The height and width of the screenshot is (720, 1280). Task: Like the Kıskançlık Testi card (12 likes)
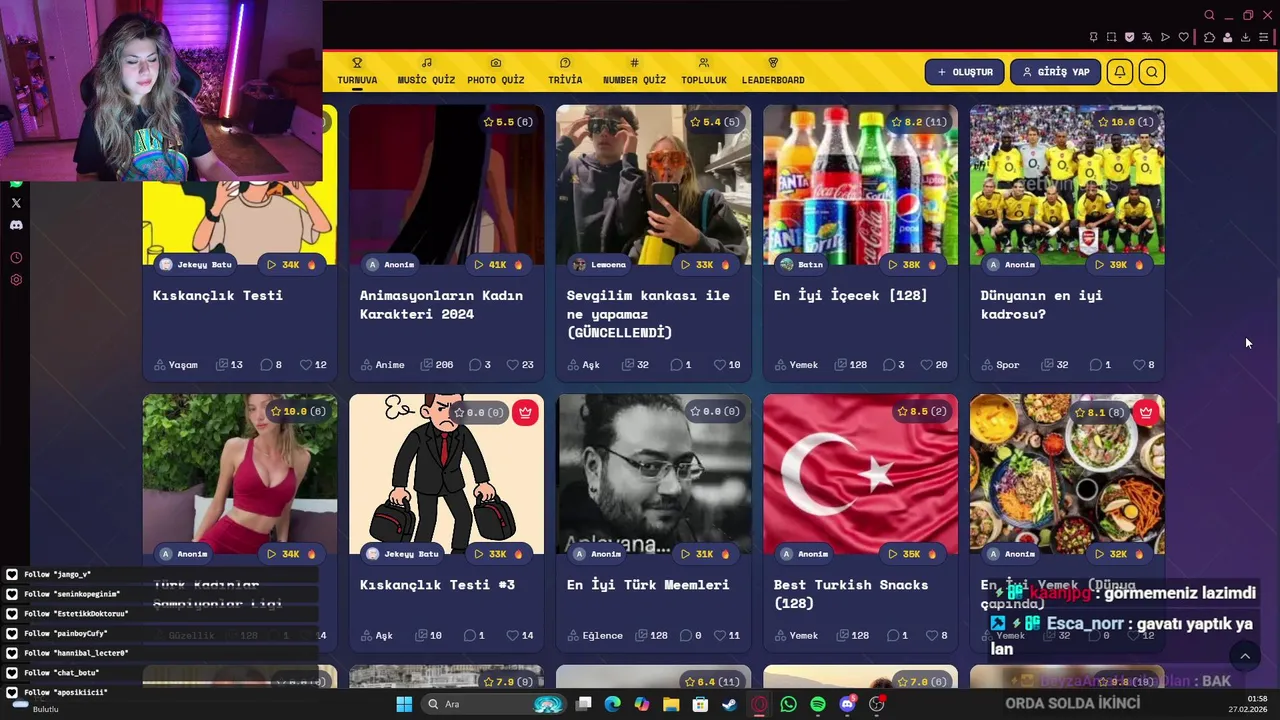click(x=314, y=365)
